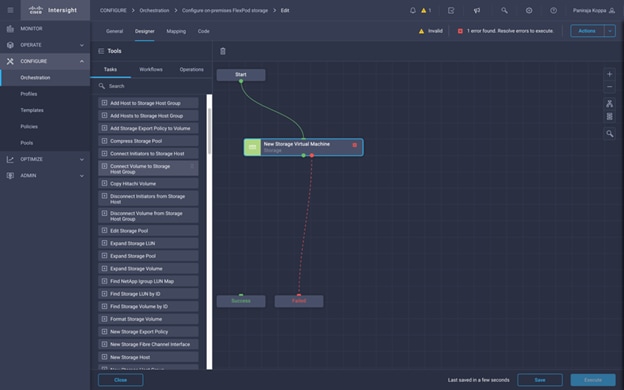Click plus icon on Format Storage Volume task
Image resolution: width=624 pixels, height=390 pixels.
(104, 319)
